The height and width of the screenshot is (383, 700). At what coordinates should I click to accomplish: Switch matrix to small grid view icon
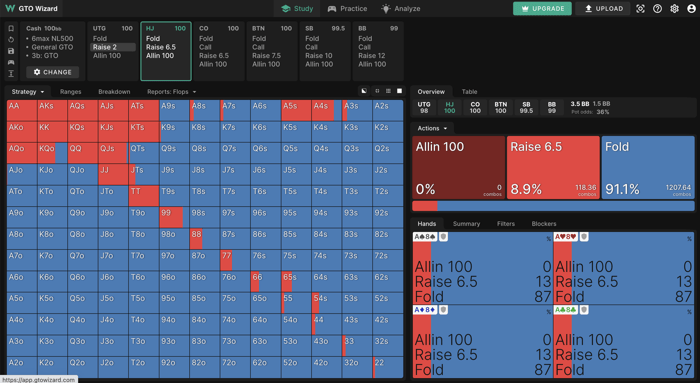pyautogui.click(x=377, y=91)
